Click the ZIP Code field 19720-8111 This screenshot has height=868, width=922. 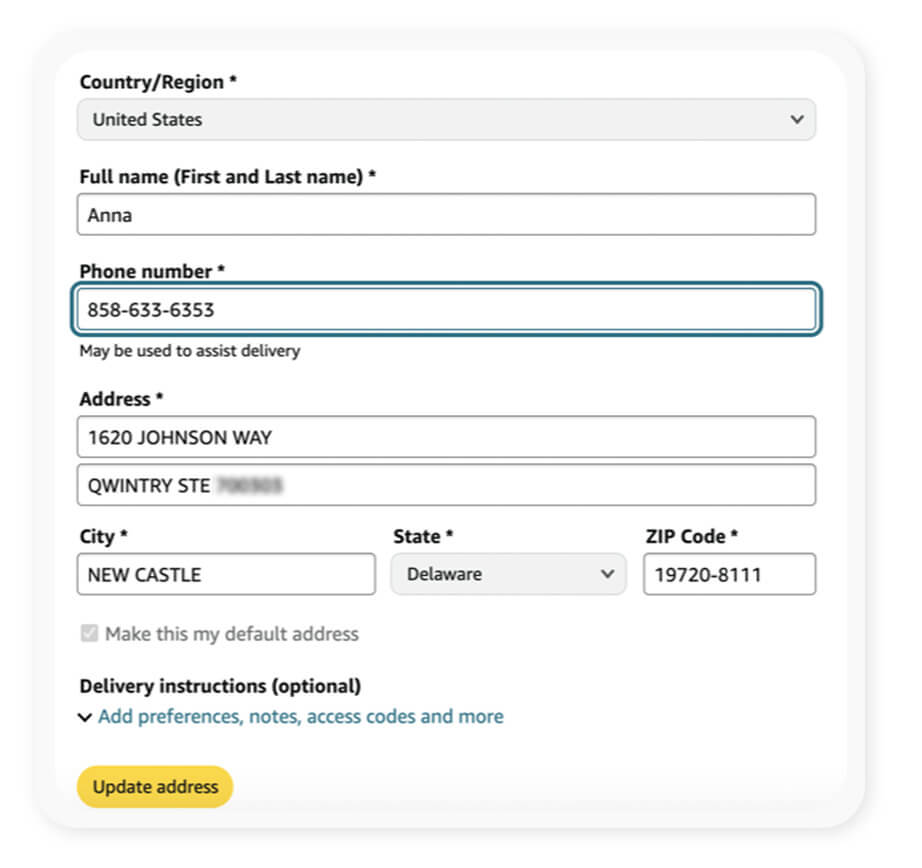tap(728, 574)
